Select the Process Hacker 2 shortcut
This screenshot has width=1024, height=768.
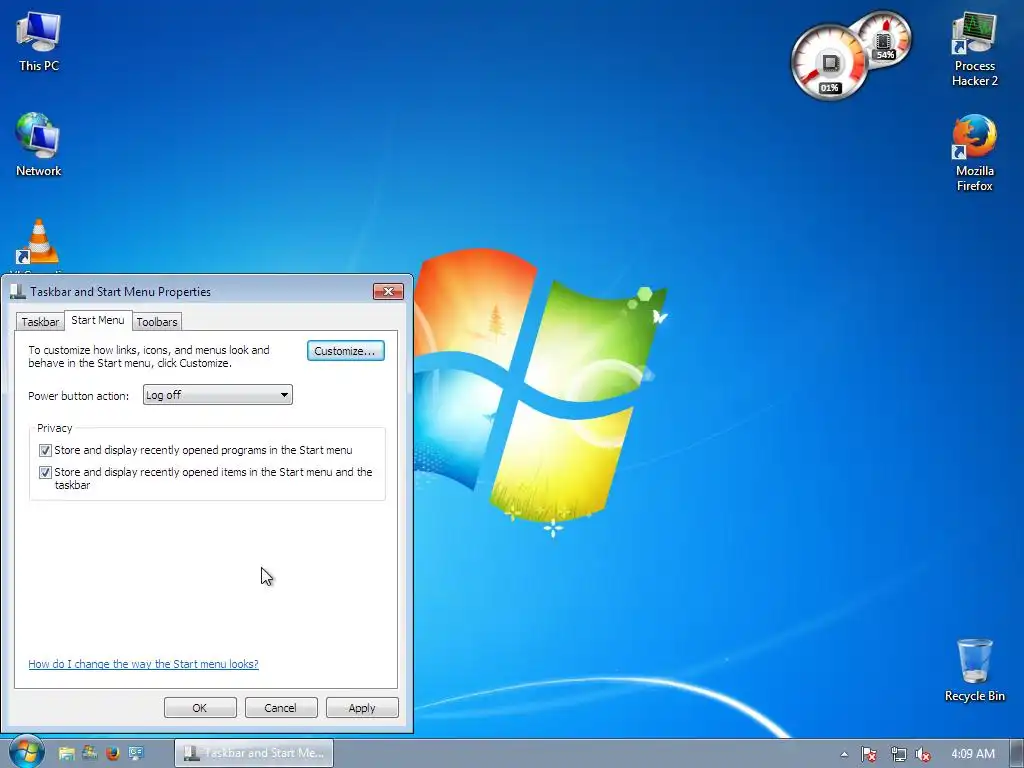tap(974, 48)
